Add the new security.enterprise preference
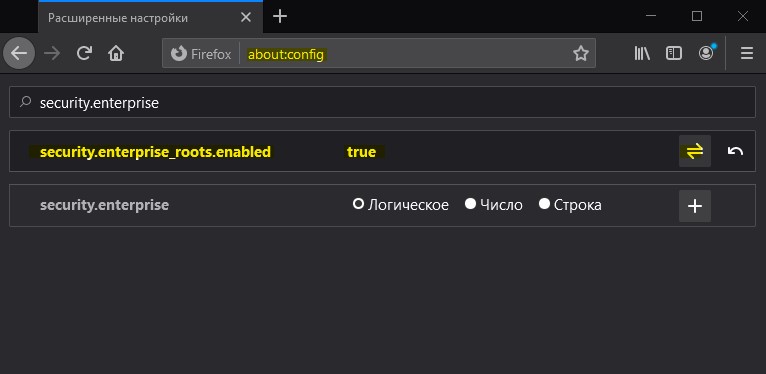 coord(695,206)
